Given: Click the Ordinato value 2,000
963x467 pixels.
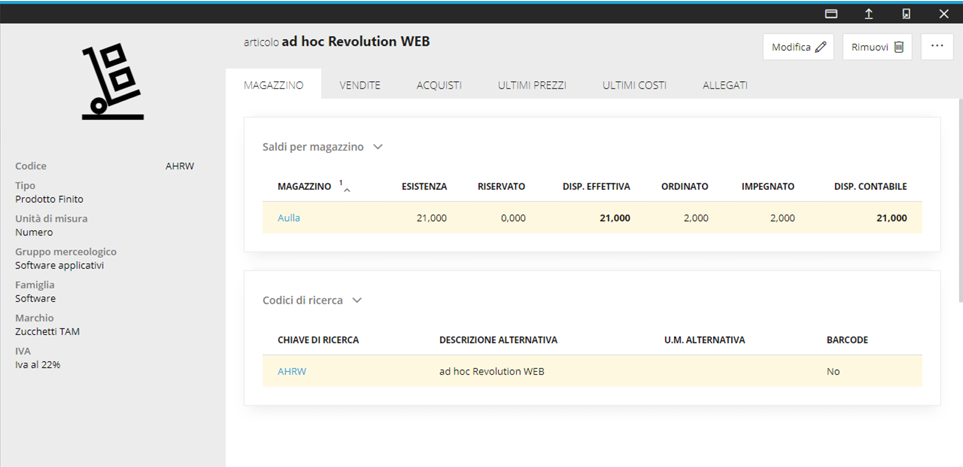Looking at the screenshot, I should click(x=696, y=218).
